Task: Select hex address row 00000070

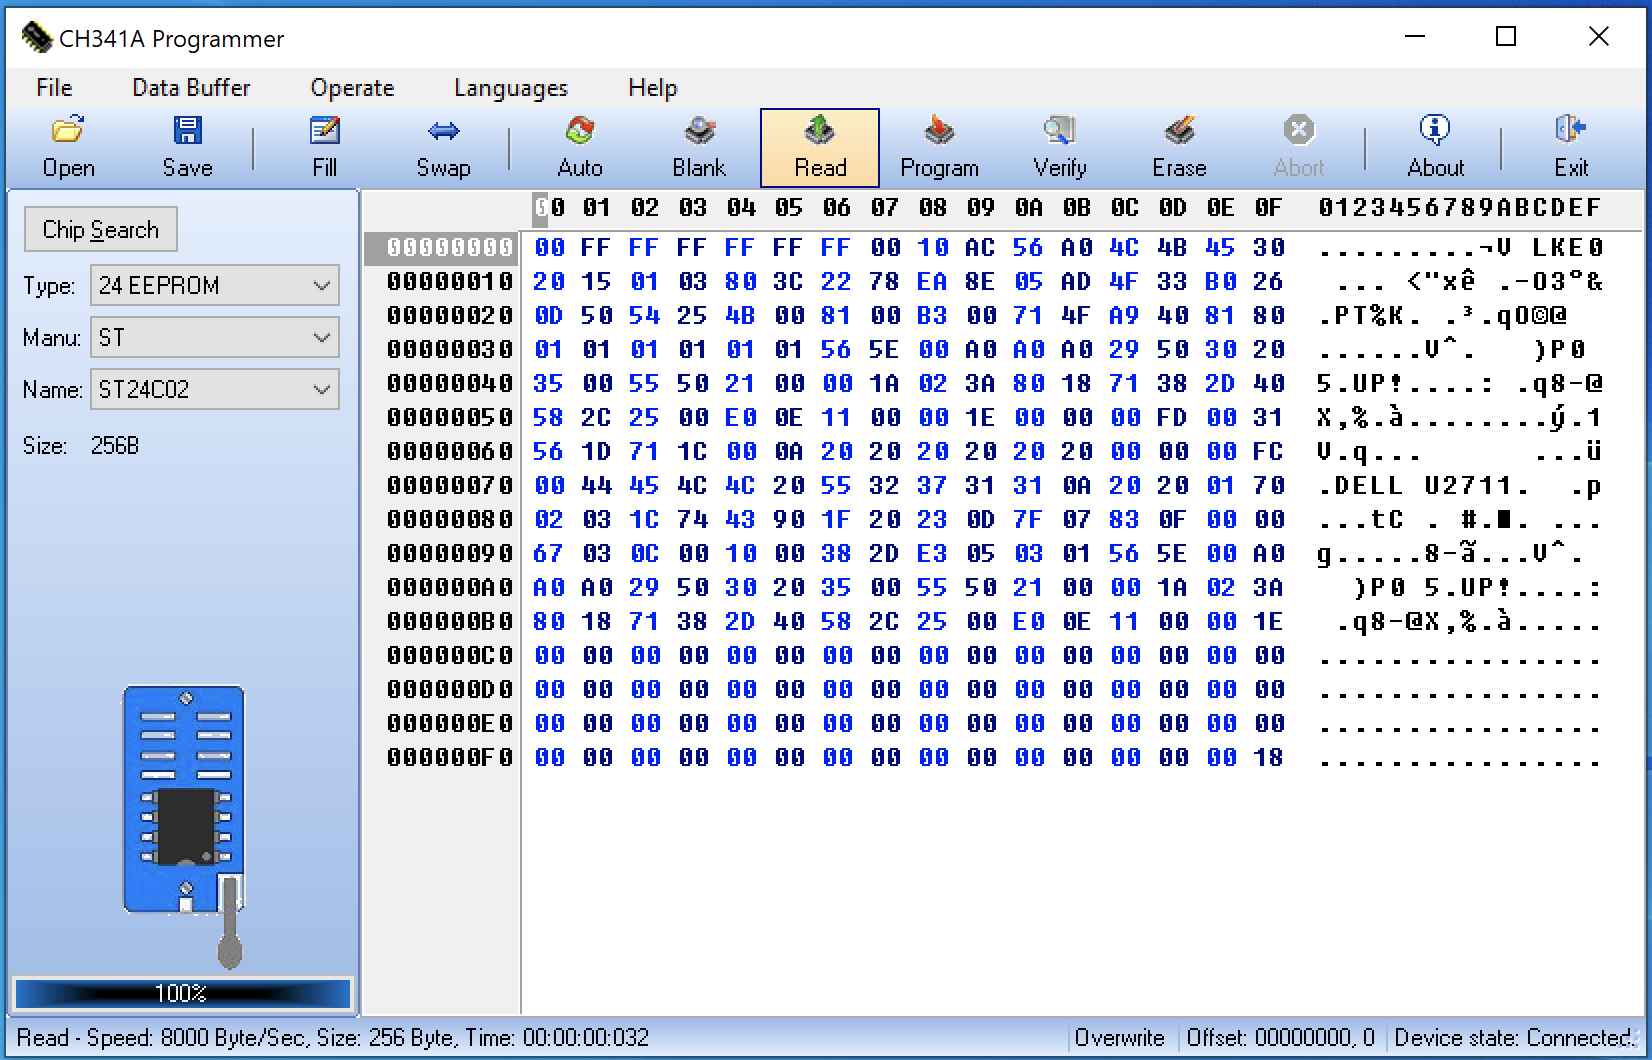Action: point(450,485)
